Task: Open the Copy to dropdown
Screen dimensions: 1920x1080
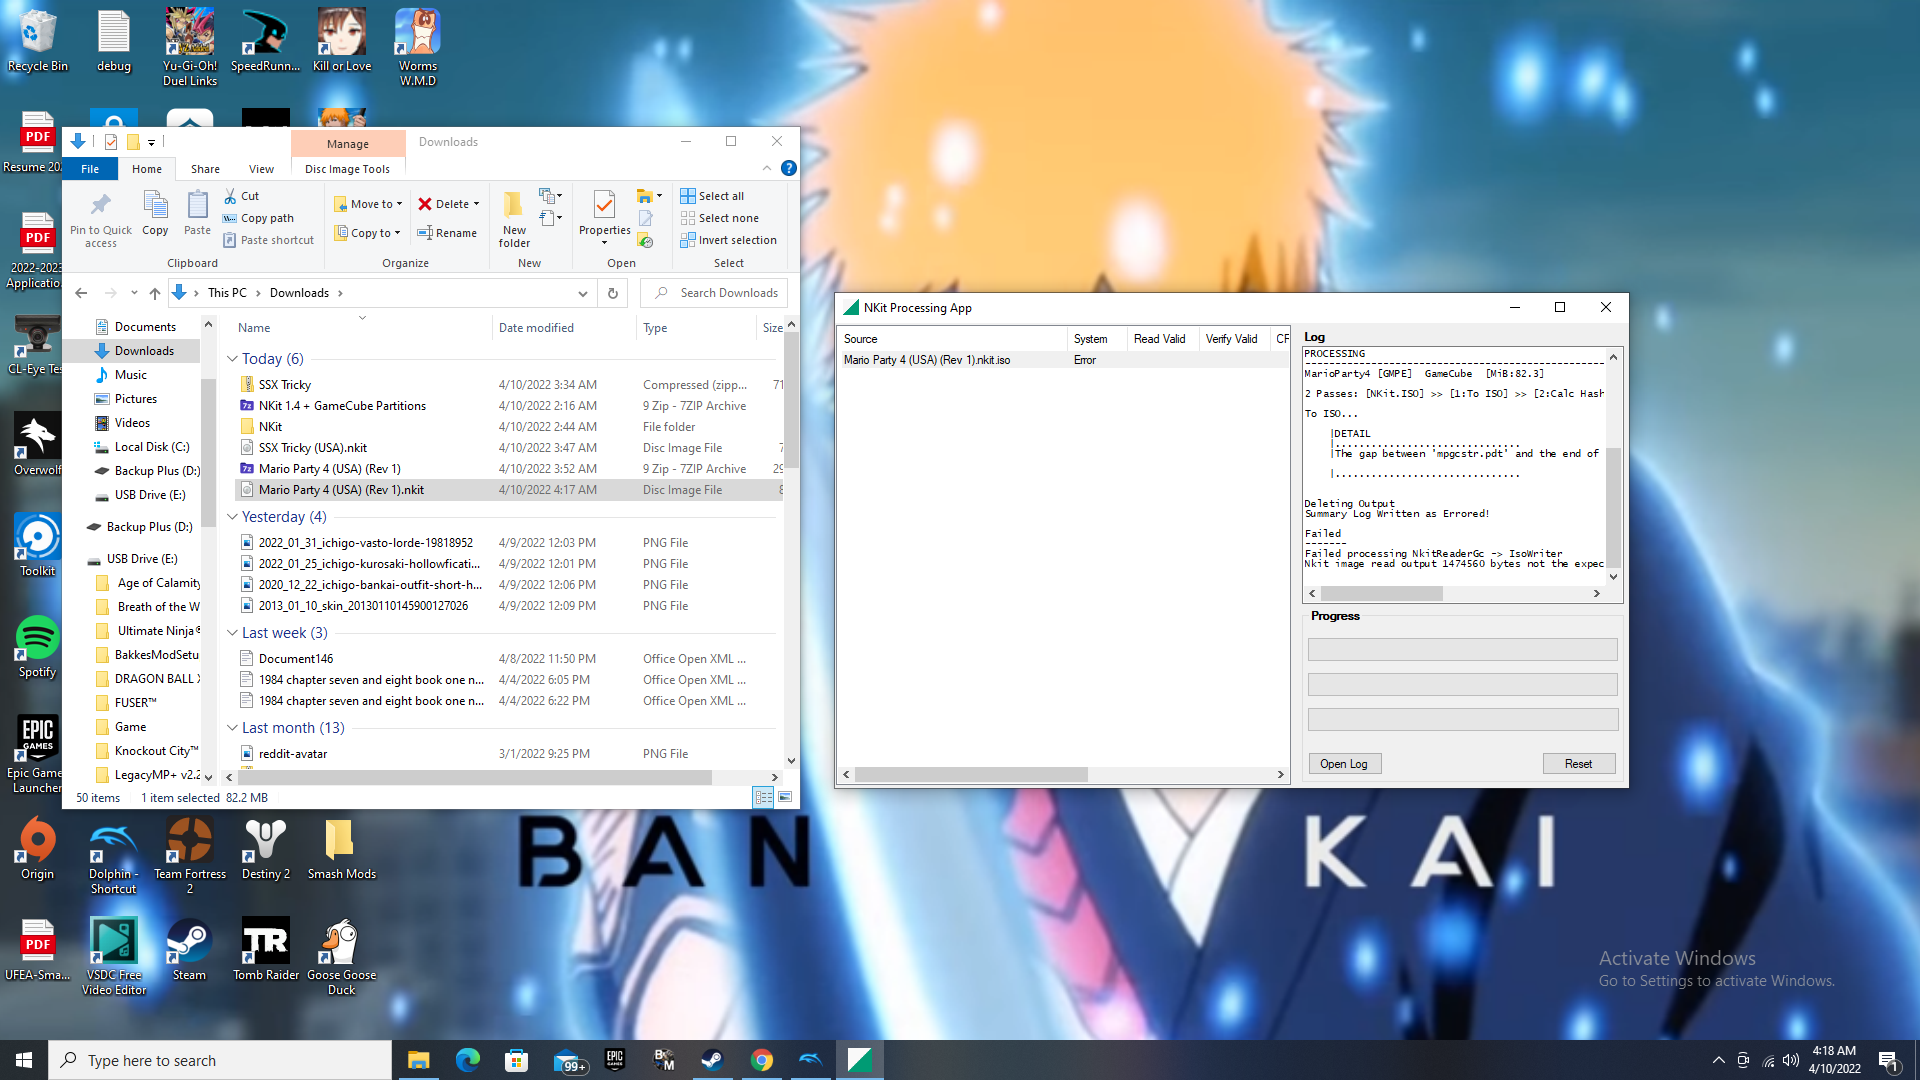Action: pos(367,233)
